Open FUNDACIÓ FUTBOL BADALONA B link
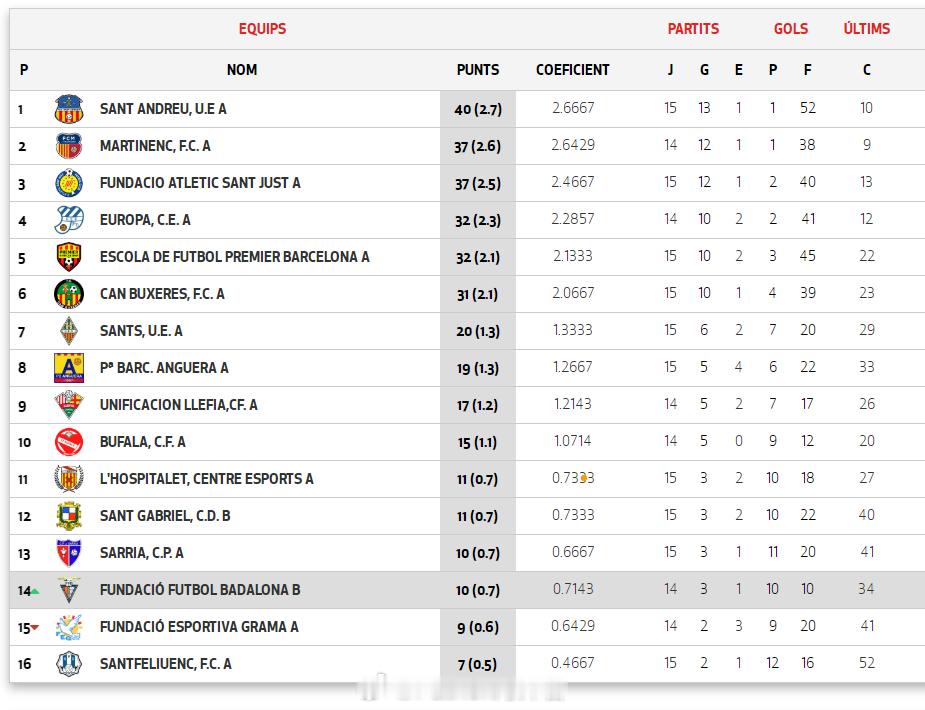 click(200, 590)
